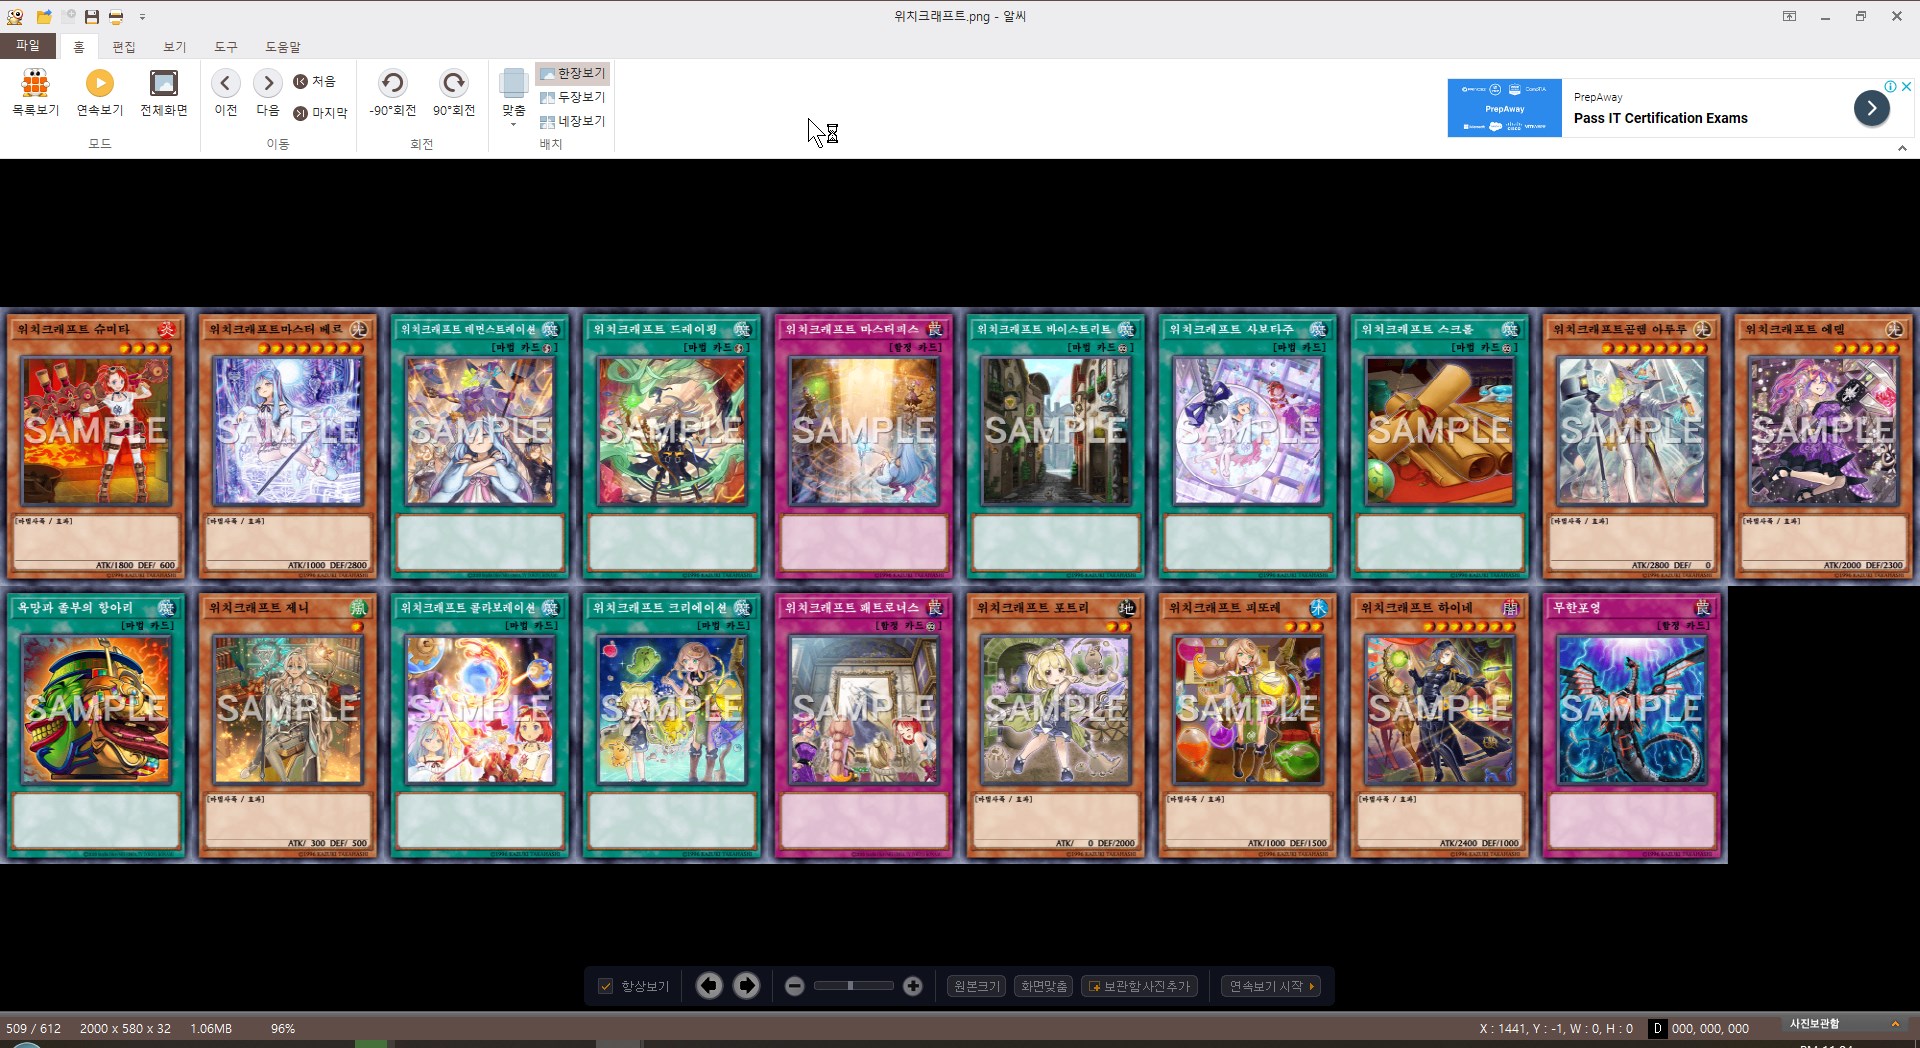Switch to the 보기 tab
The image size is (1920, 1048).
pos(175,47)
